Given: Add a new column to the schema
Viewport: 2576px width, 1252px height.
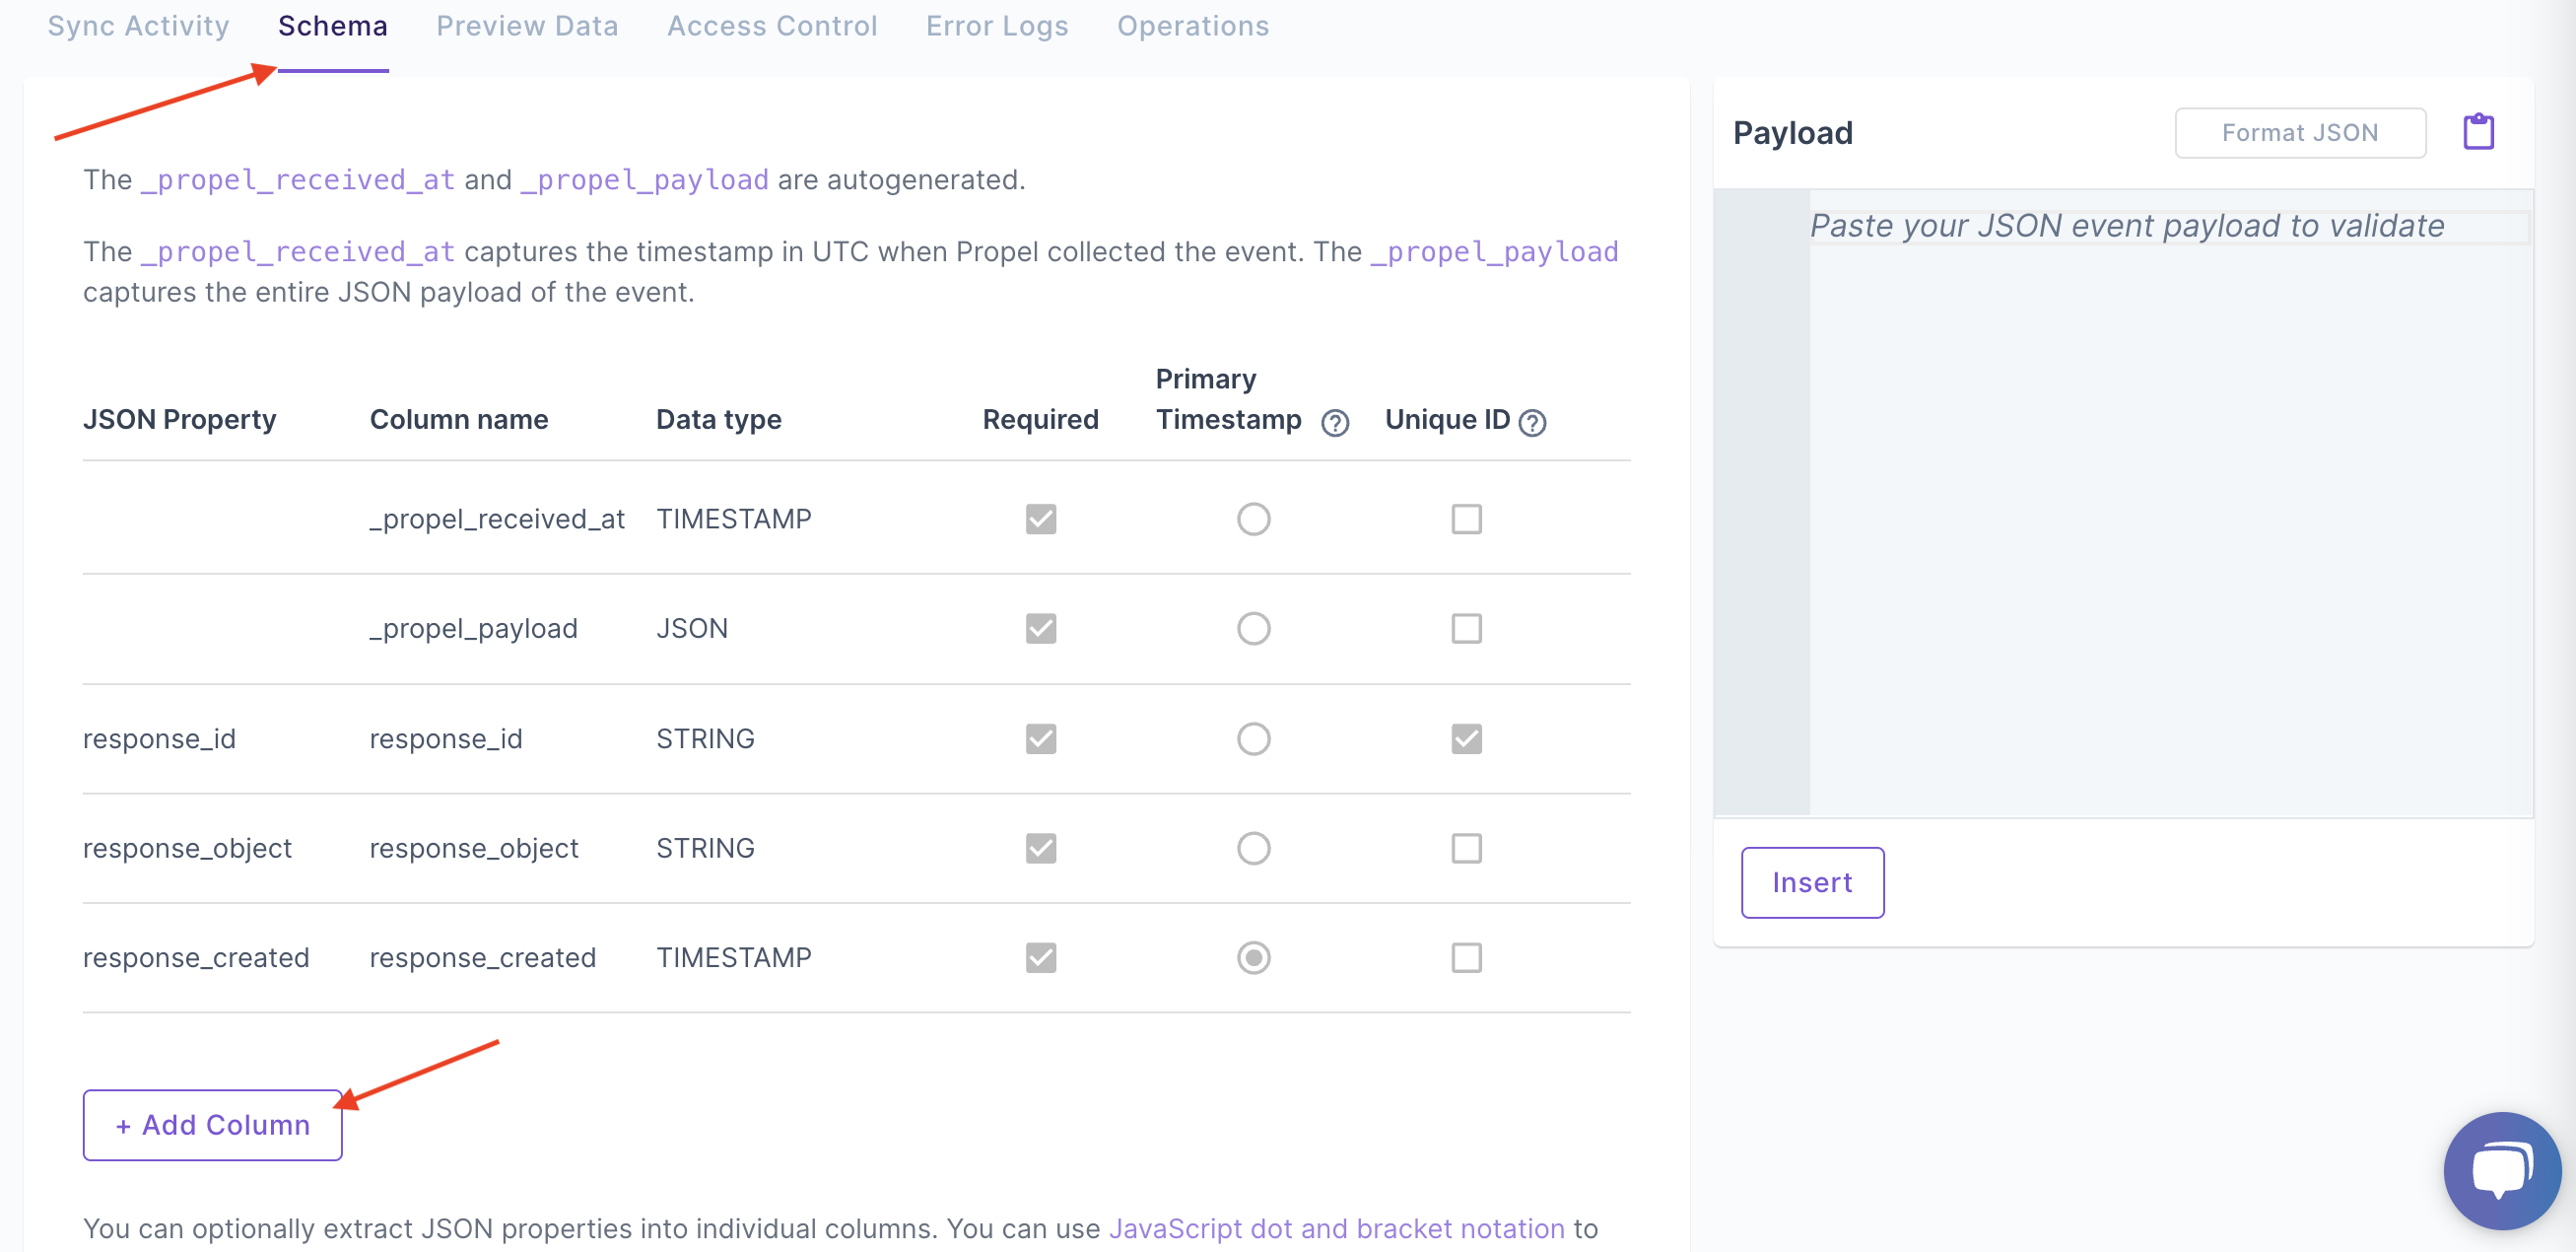Looking at the screenshot, I should pos(211,1124).
